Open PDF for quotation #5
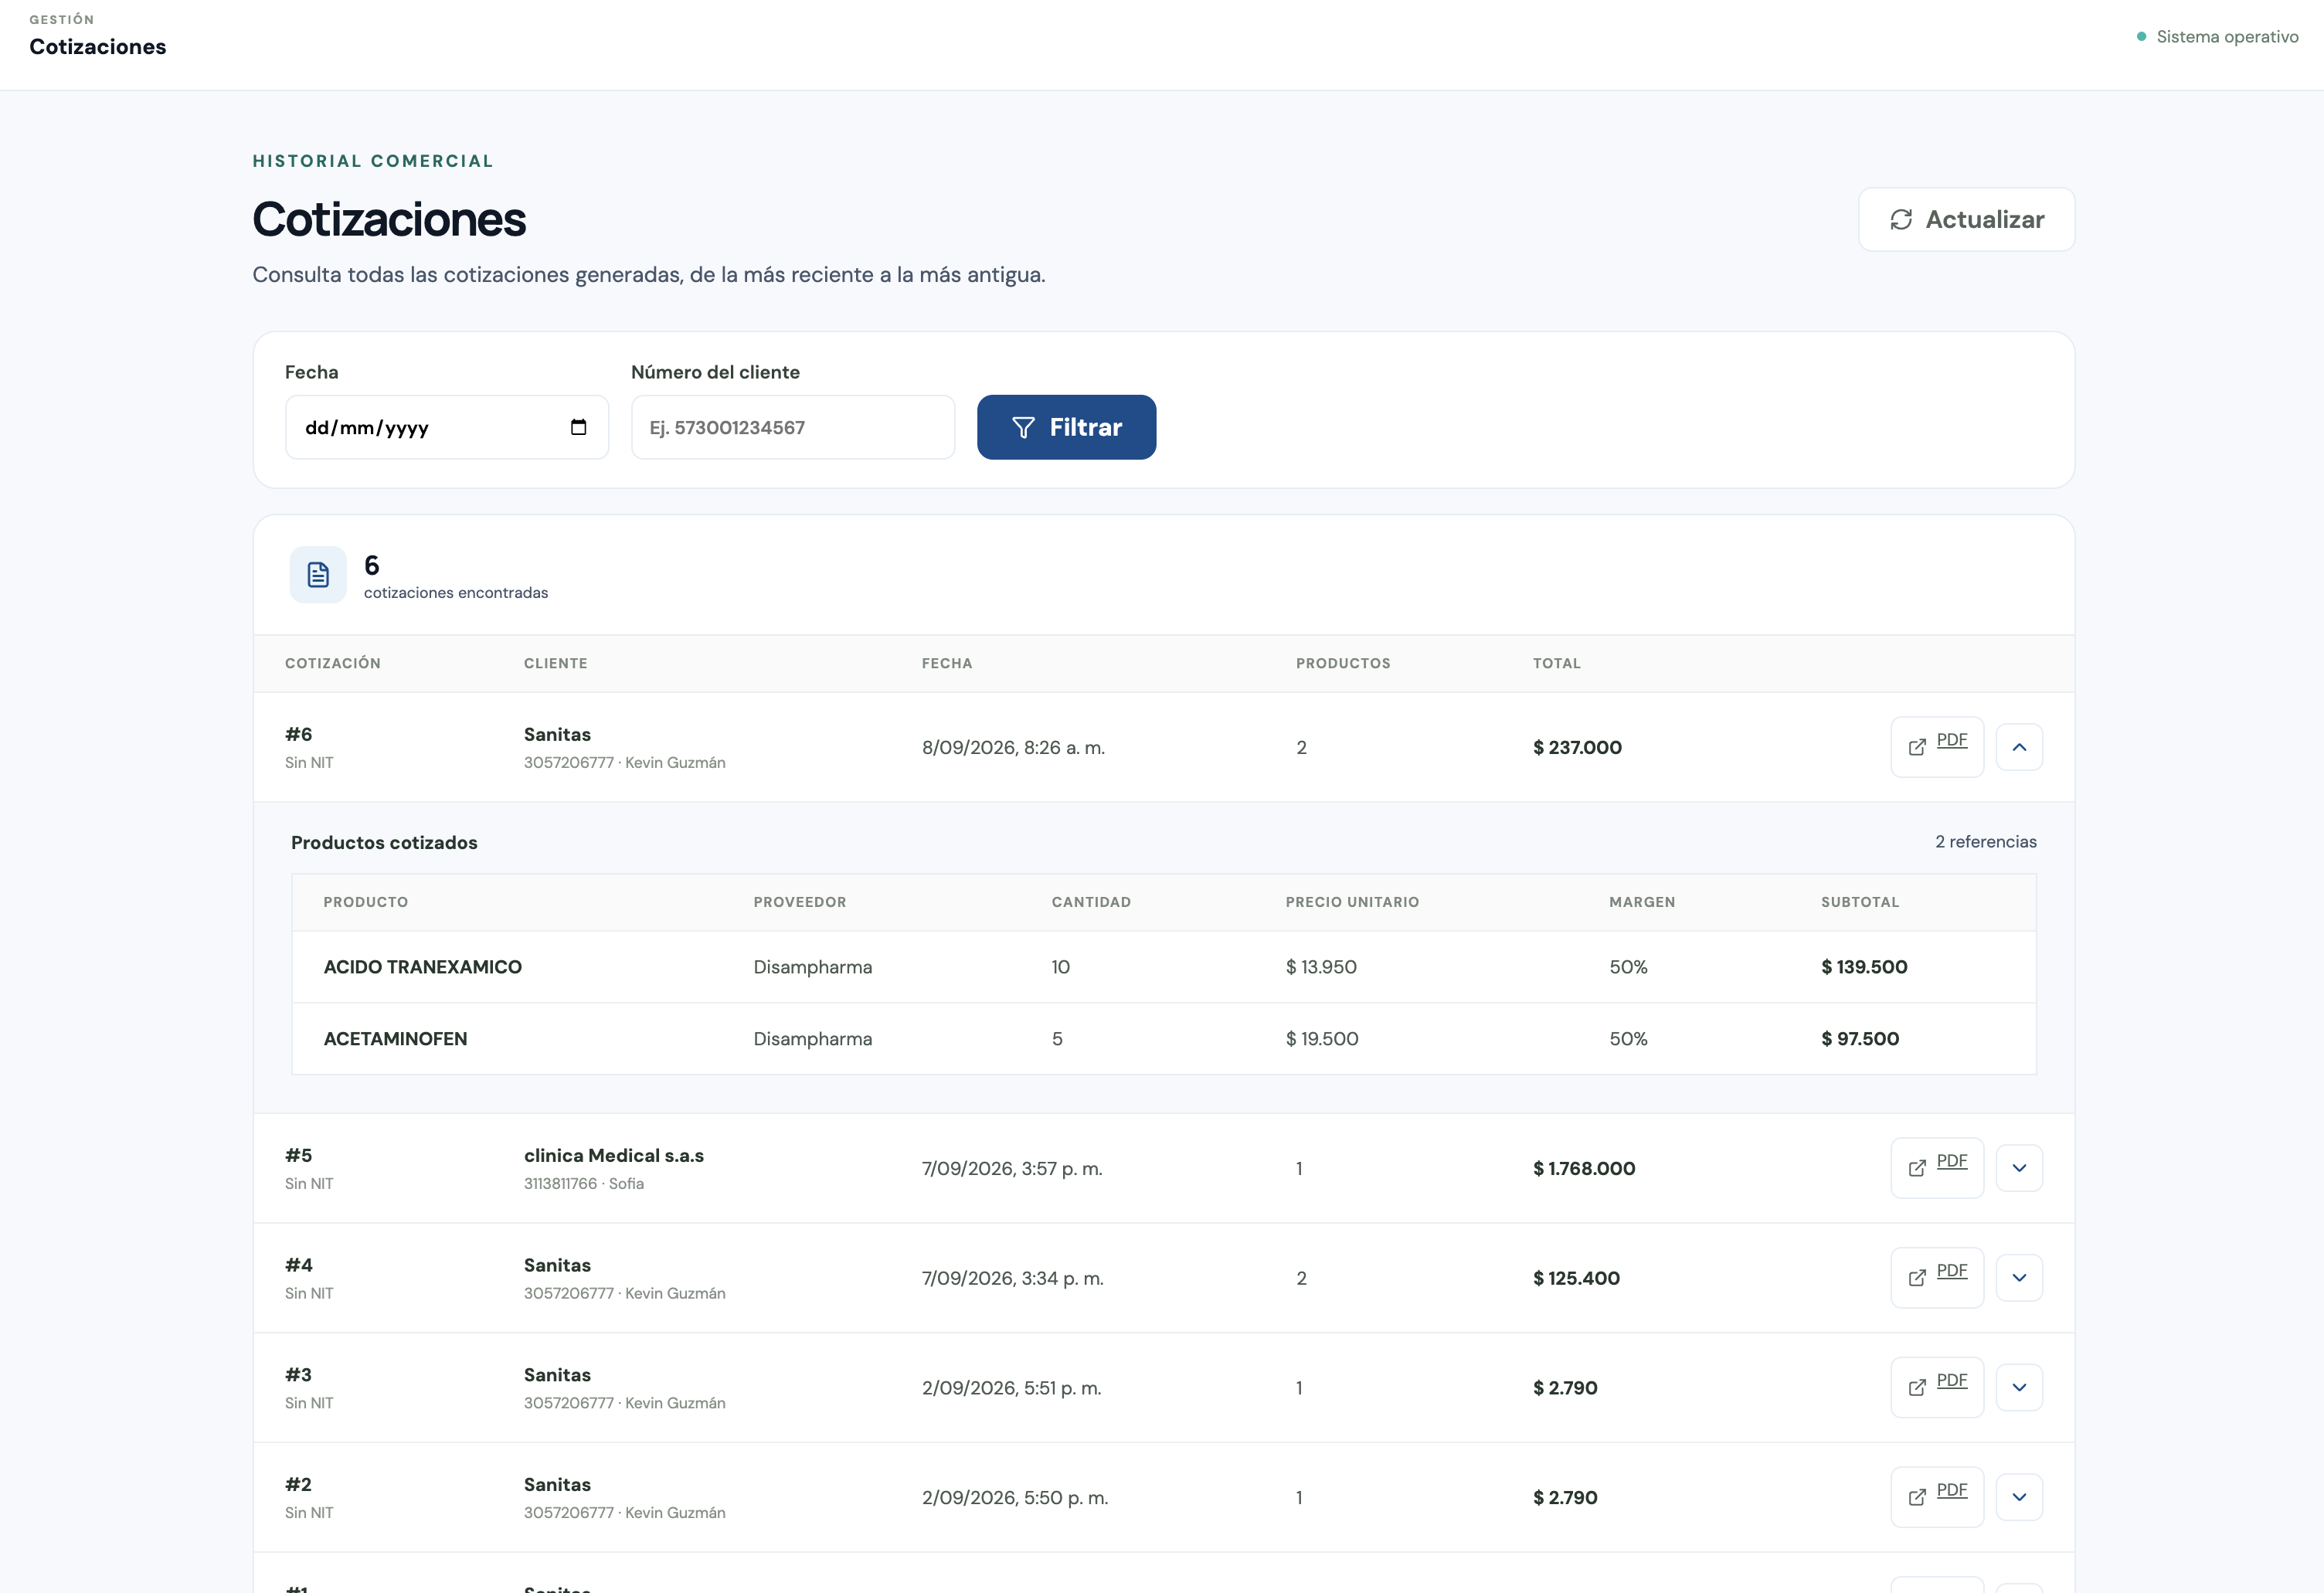 coord(1937,1168)
